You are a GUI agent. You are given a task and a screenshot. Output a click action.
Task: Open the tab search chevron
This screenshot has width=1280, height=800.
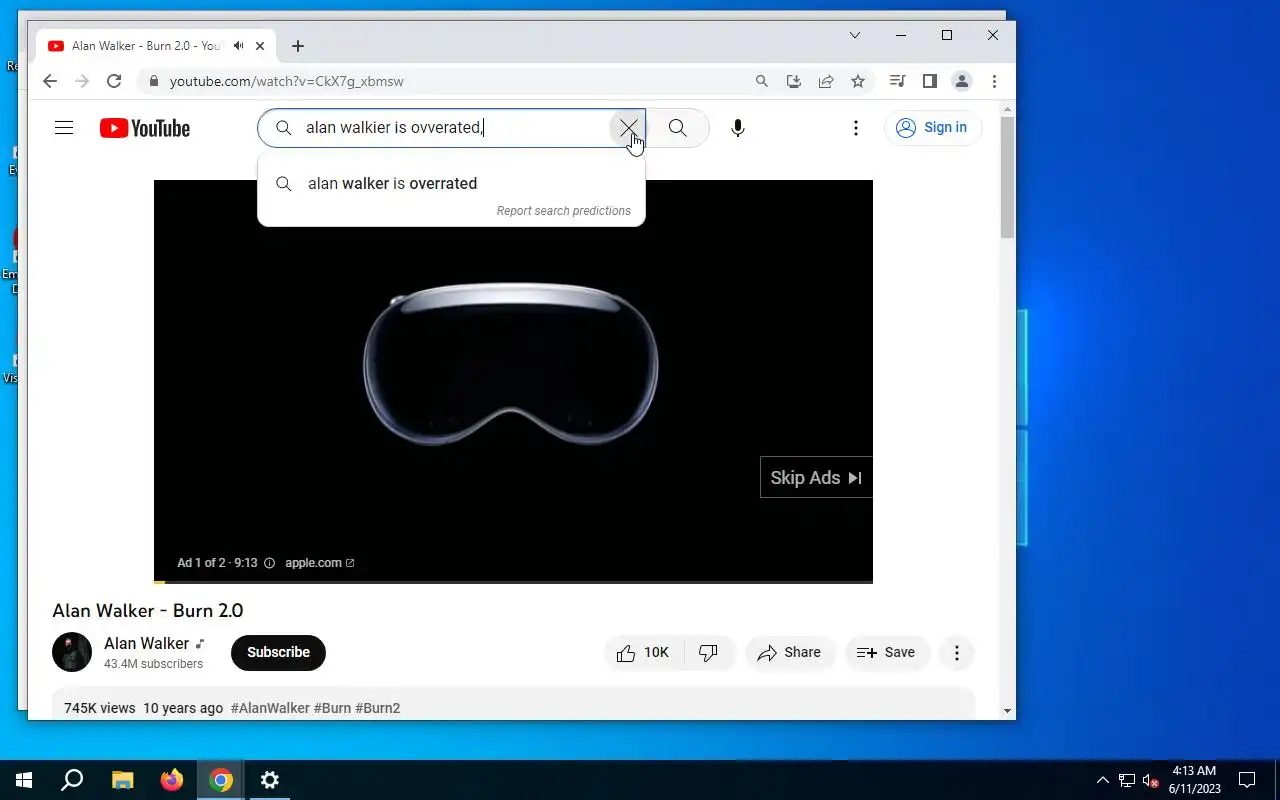click(x=855, y=35)
